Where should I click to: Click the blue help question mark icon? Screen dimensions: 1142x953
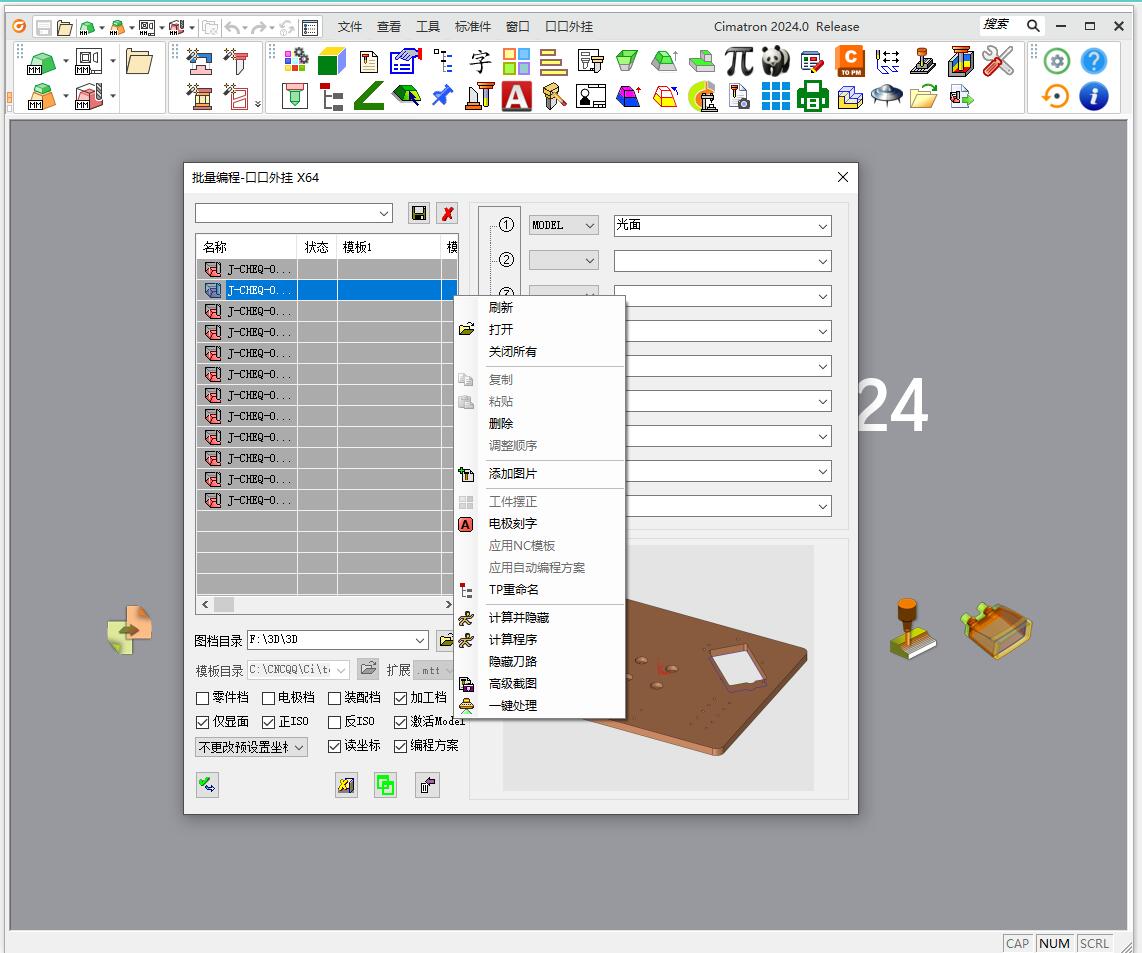[x=1093, y=62]
